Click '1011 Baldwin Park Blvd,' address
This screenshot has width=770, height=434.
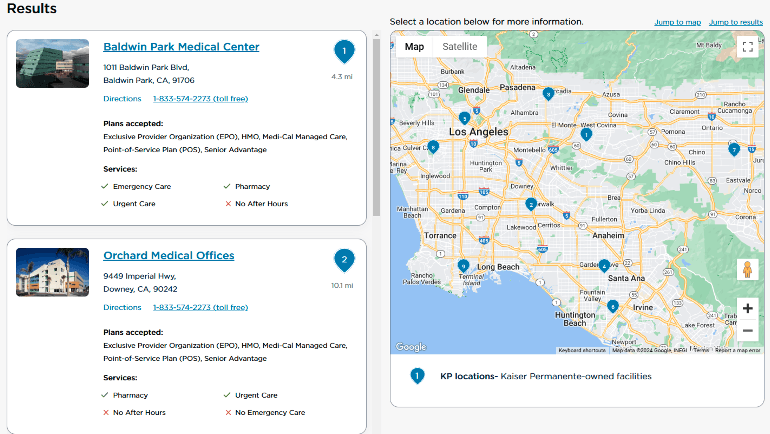(x=146, y=67)
